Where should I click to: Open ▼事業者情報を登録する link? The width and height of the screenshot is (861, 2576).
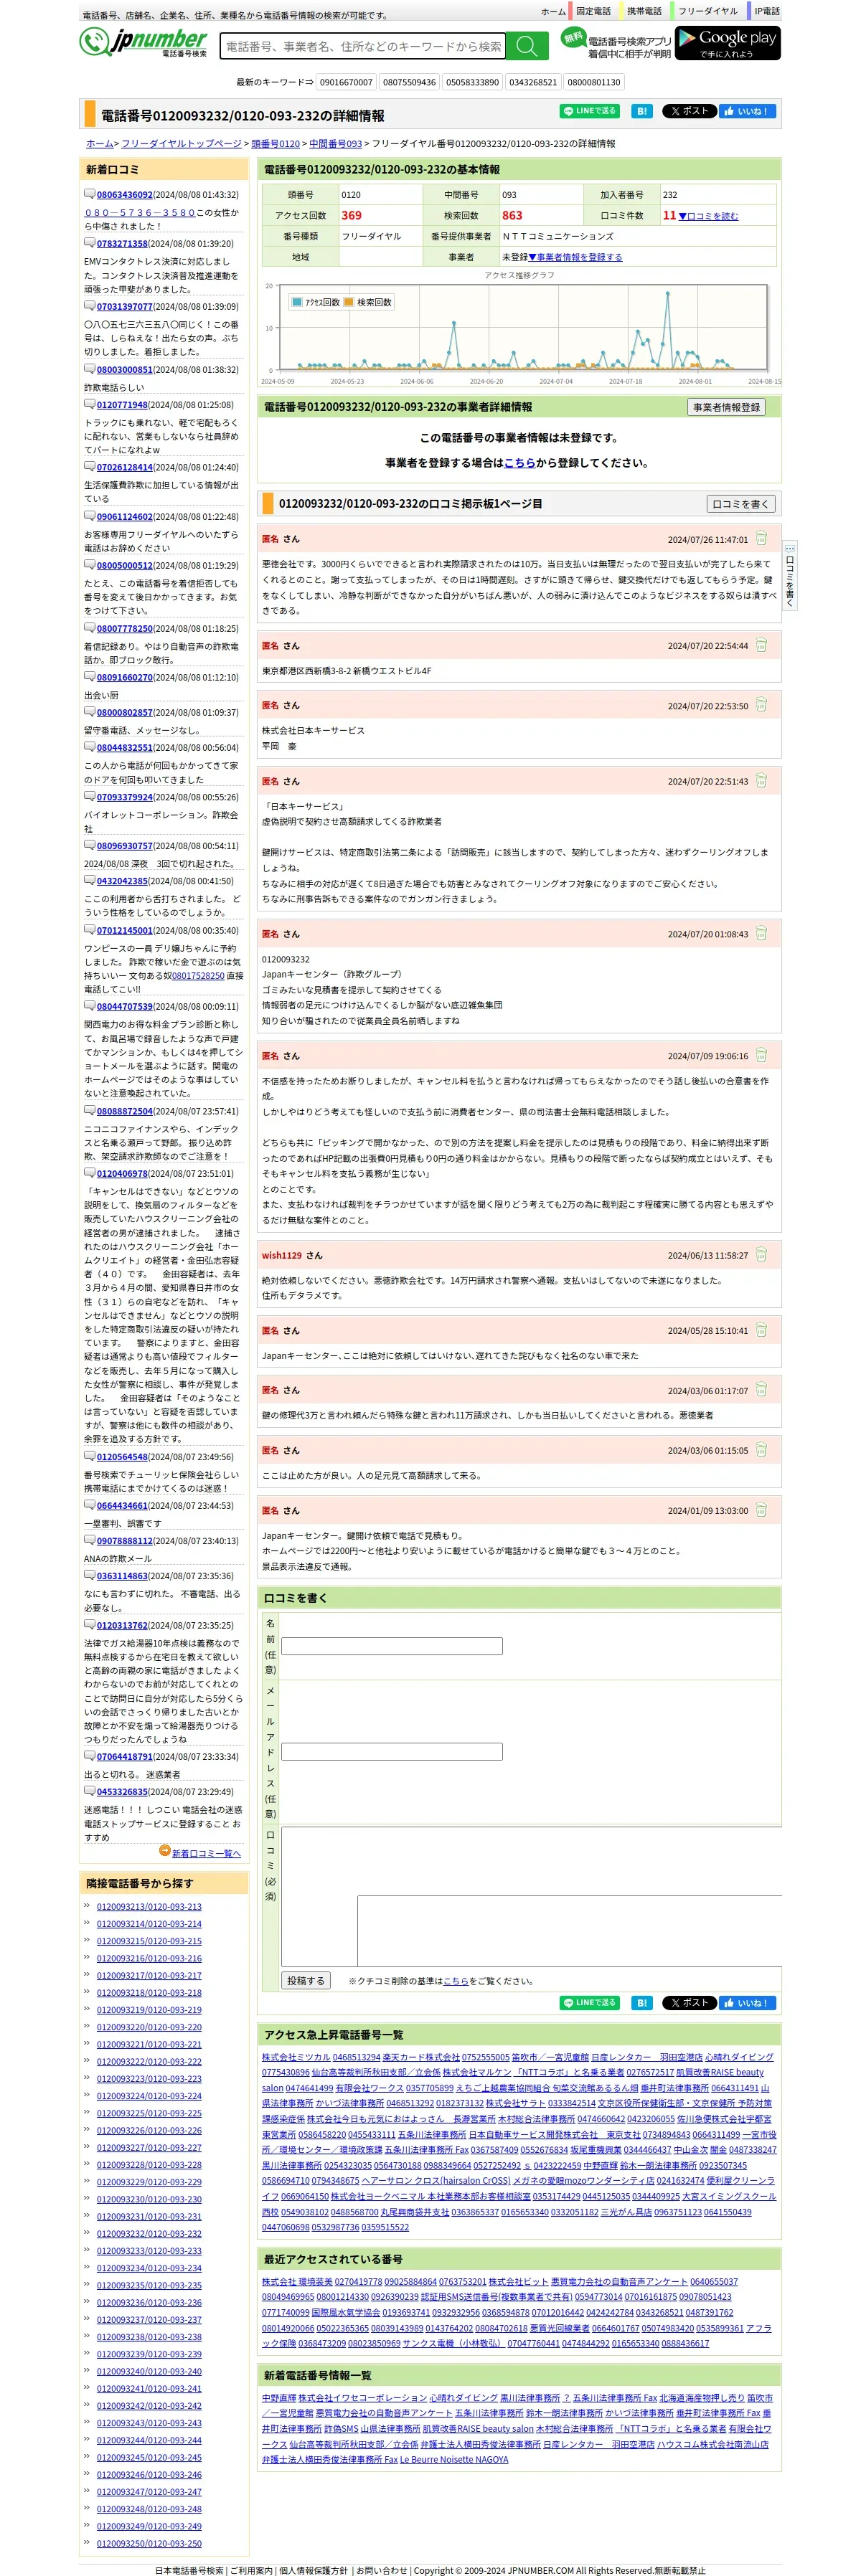click(575, 257)
